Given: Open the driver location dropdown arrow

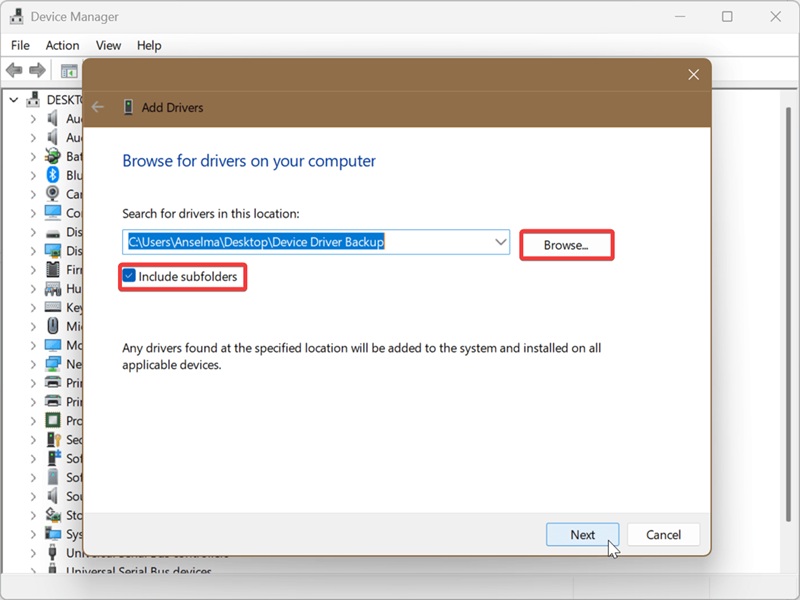Looking at the screenshot, I should (501, 242).
